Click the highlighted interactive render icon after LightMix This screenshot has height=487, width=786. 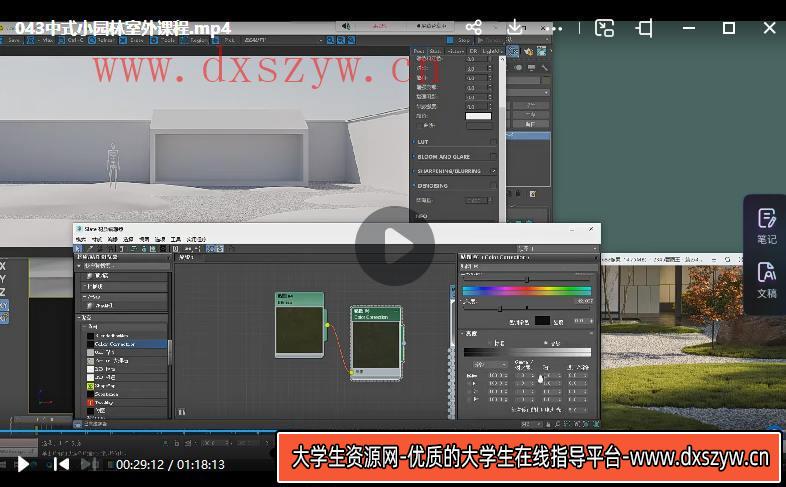click(x=513, y=51)
